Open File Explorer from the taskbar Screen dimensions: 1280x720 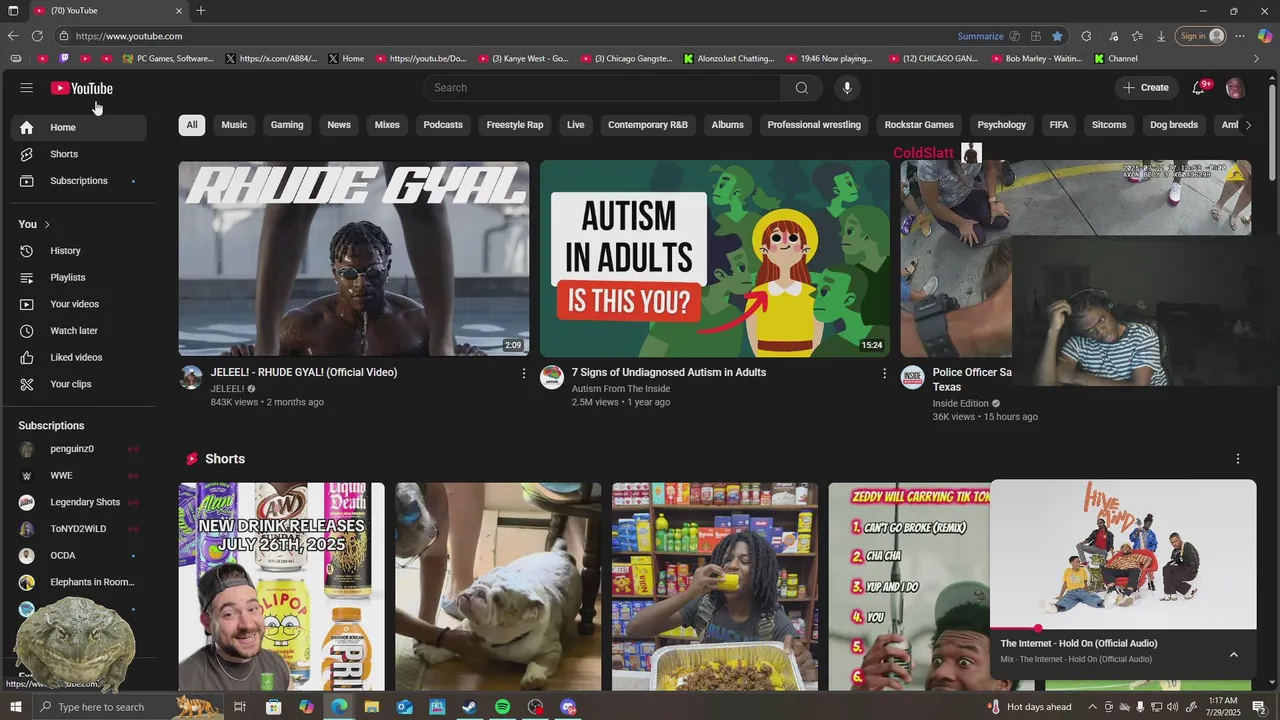pos(371,707)
